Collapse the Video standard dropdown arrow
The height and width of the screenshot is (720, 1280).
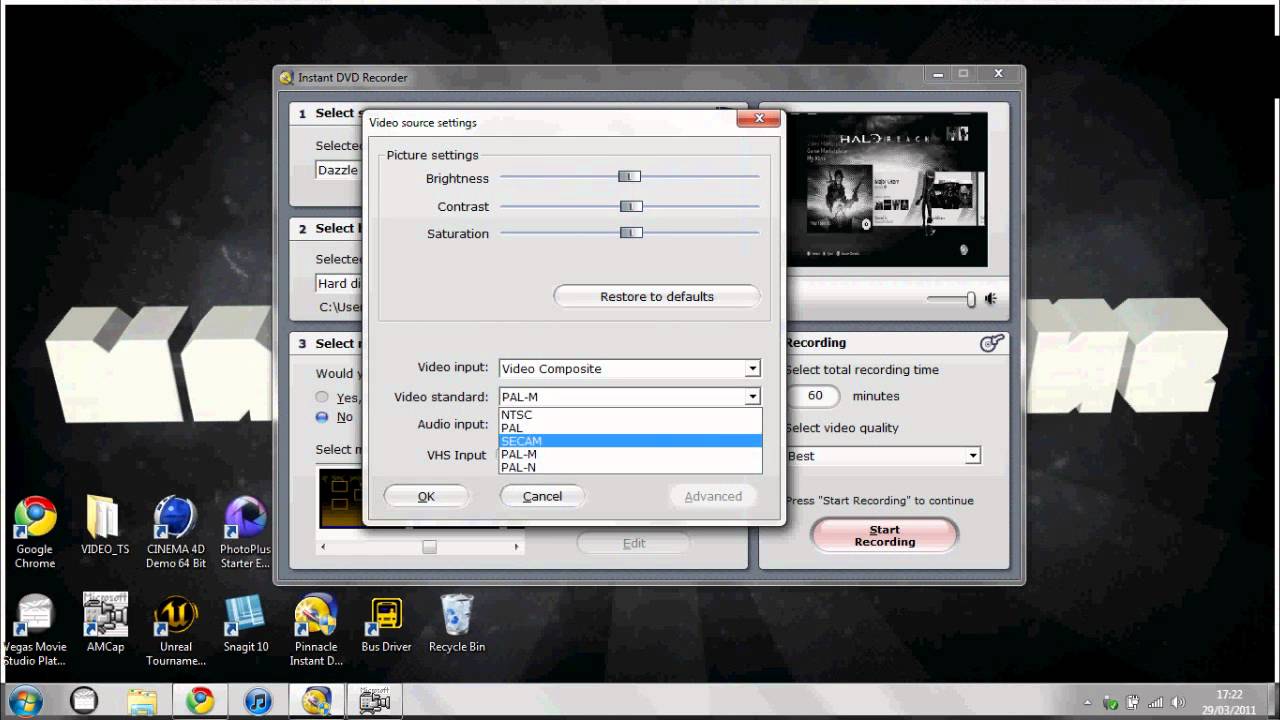[753, 397]
